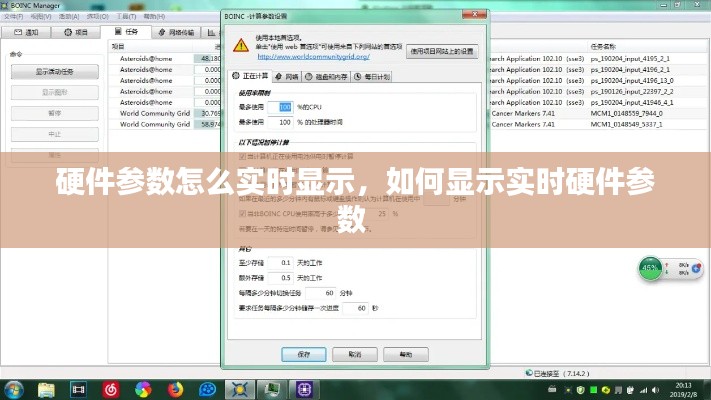This screenshot has width=711, height=400.
Task: Select task MCM1_0148559_7944_0
Action: (x=626, y=113)
